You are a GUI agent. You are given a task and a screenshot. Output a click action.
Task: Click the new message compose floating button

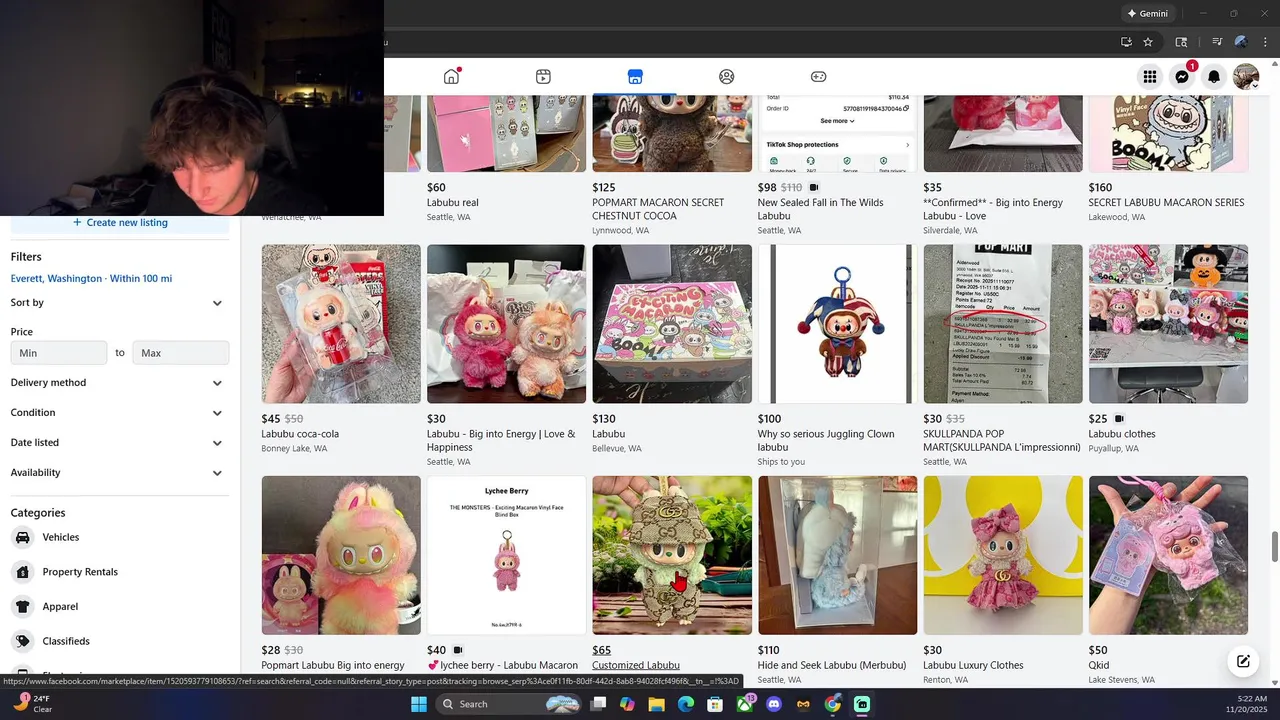tap(1243, 661)
